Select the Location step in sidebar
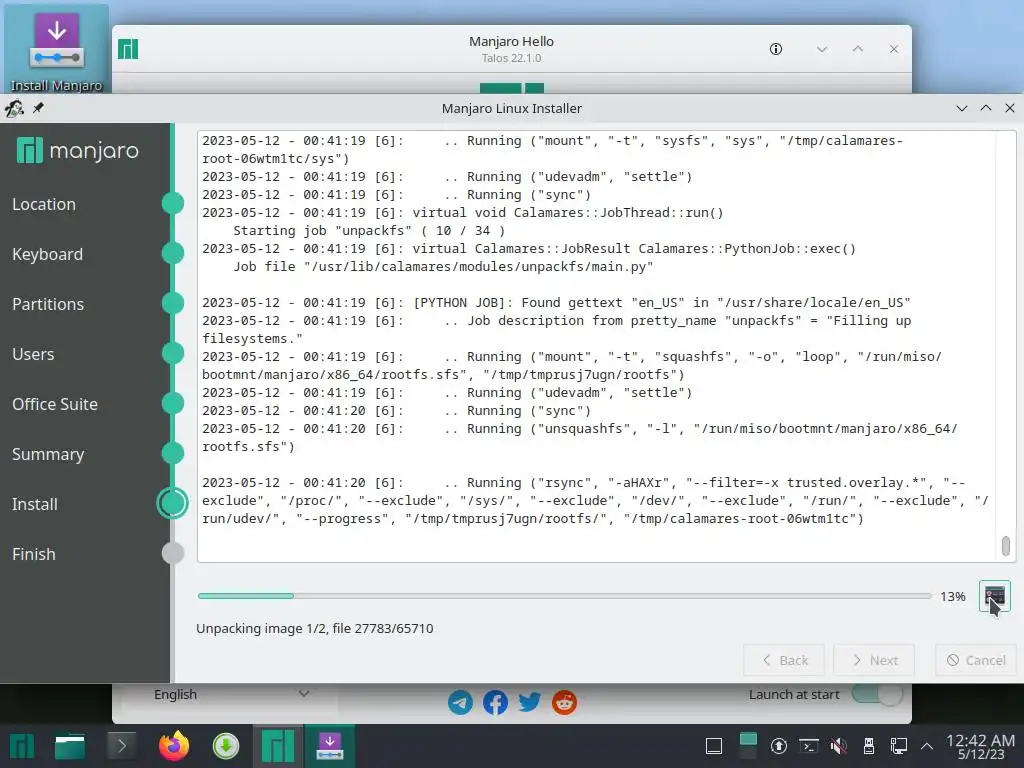Image resolution: width=1024 pixels, height=768 pixels. 44,204
